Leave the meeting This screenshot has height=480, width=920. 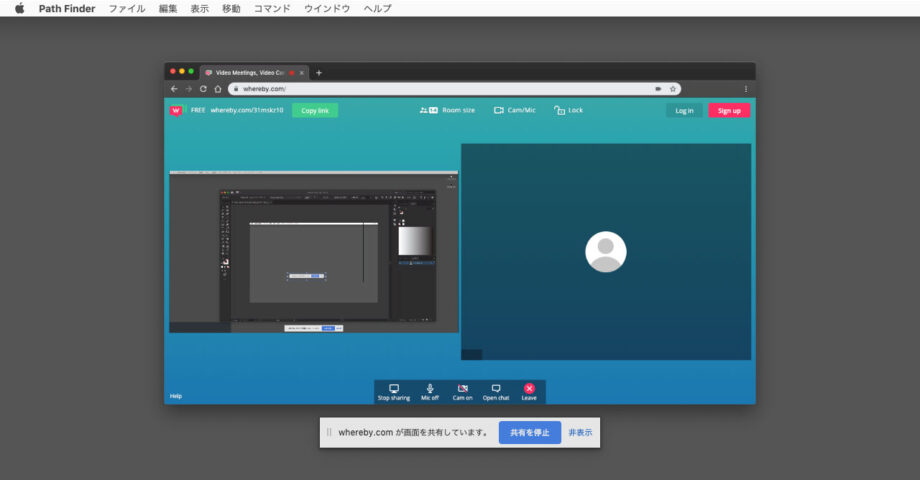click(529, 393)
